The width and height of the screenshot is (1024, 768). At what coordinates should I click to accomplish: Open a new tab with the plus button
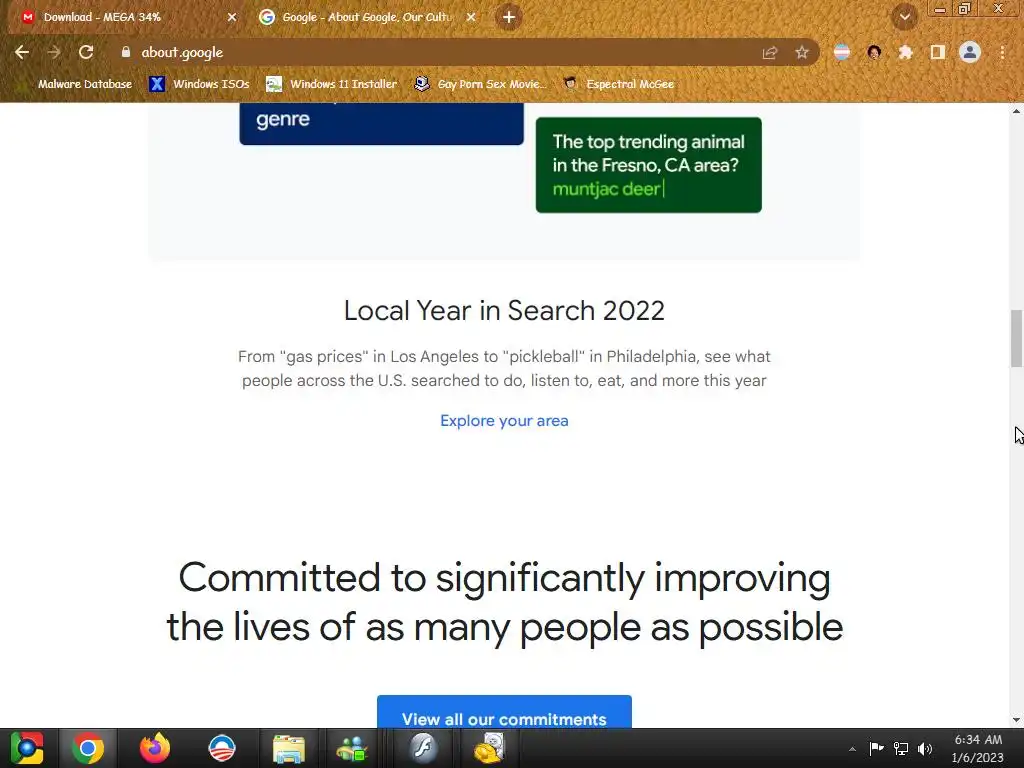pos(509,17)
